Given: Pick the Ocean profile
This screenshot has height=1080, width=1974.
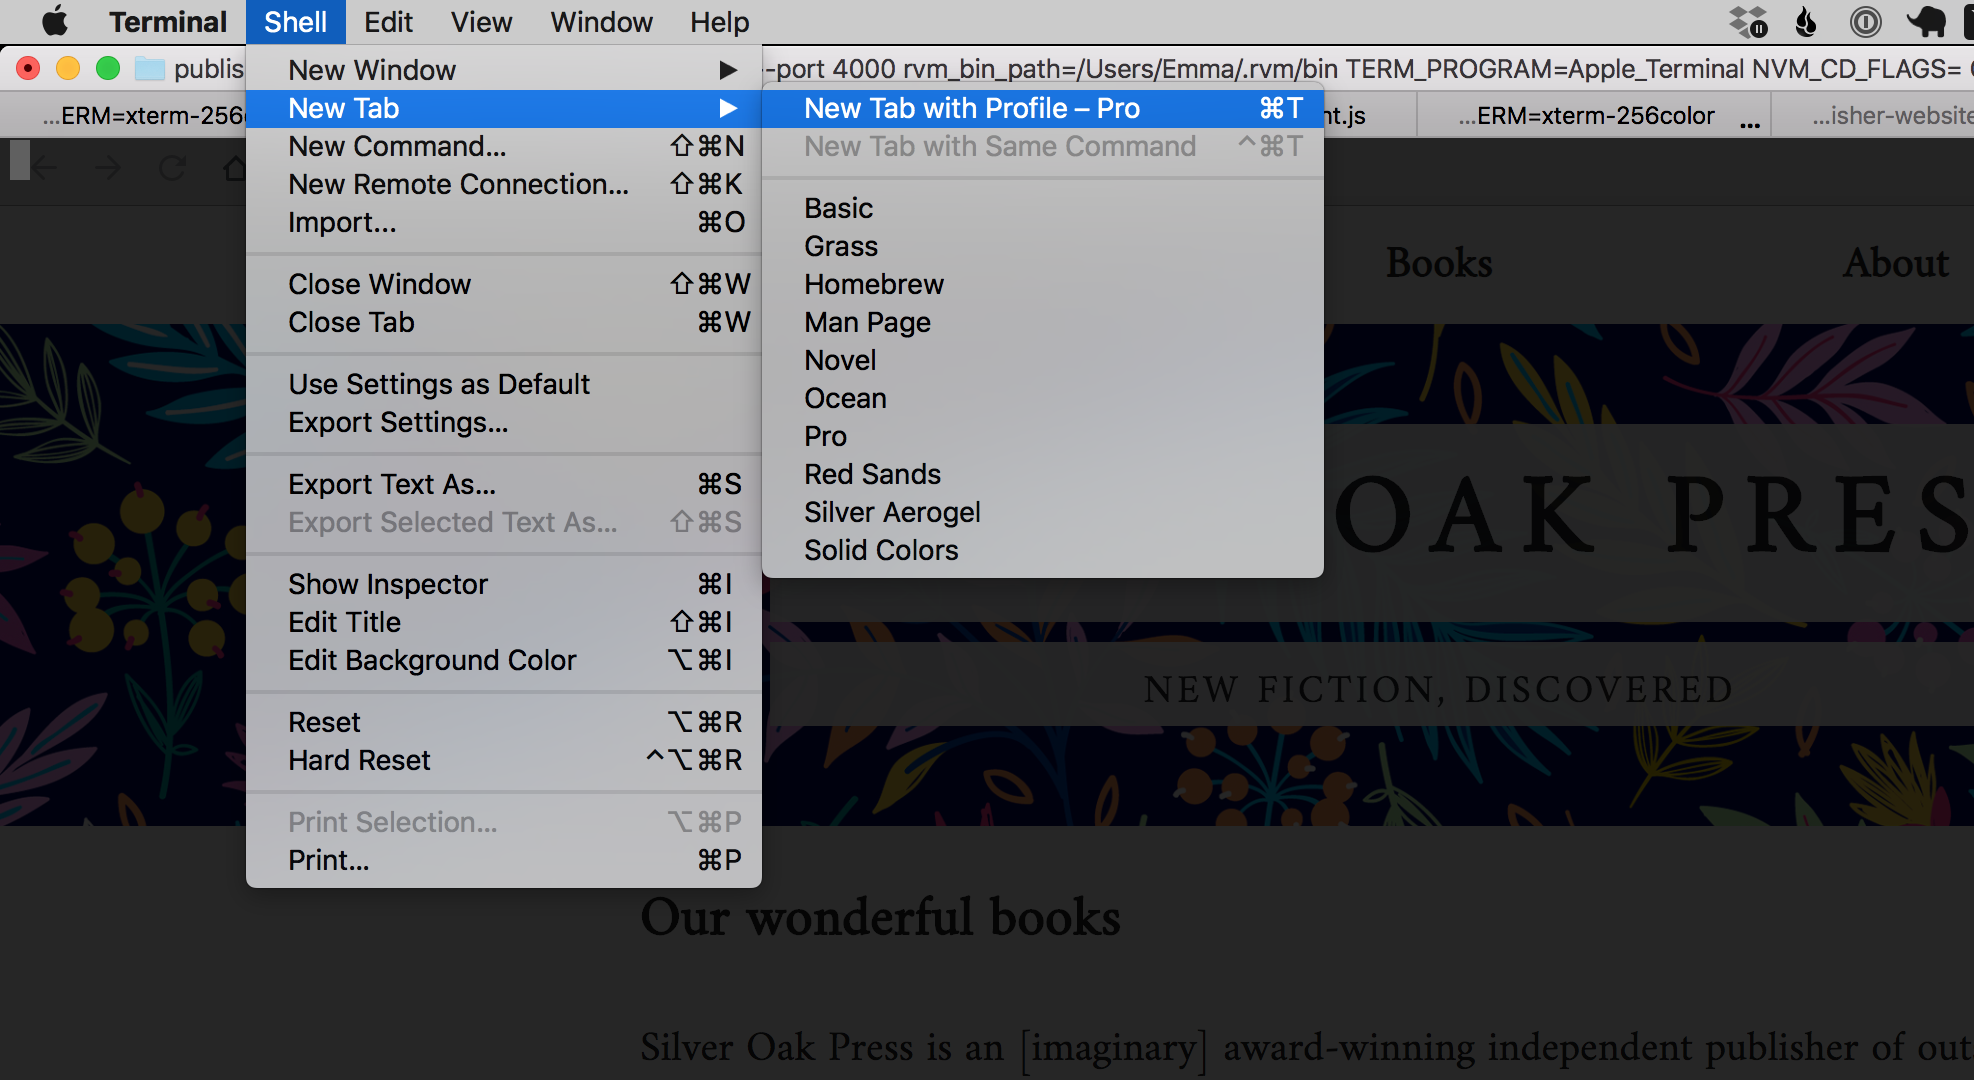Looking at the screenshot, I should tap(1043, 398).
